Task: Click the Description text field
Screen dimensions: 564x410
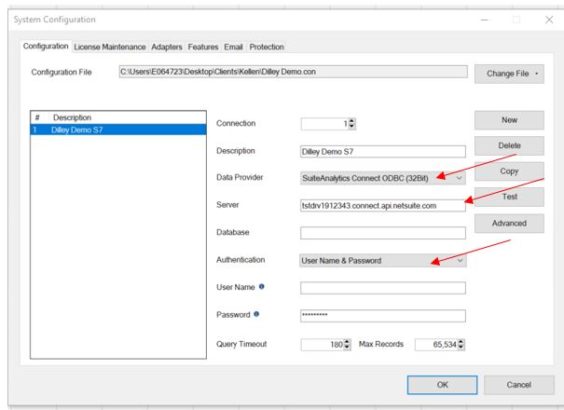Action: [383, 151]
